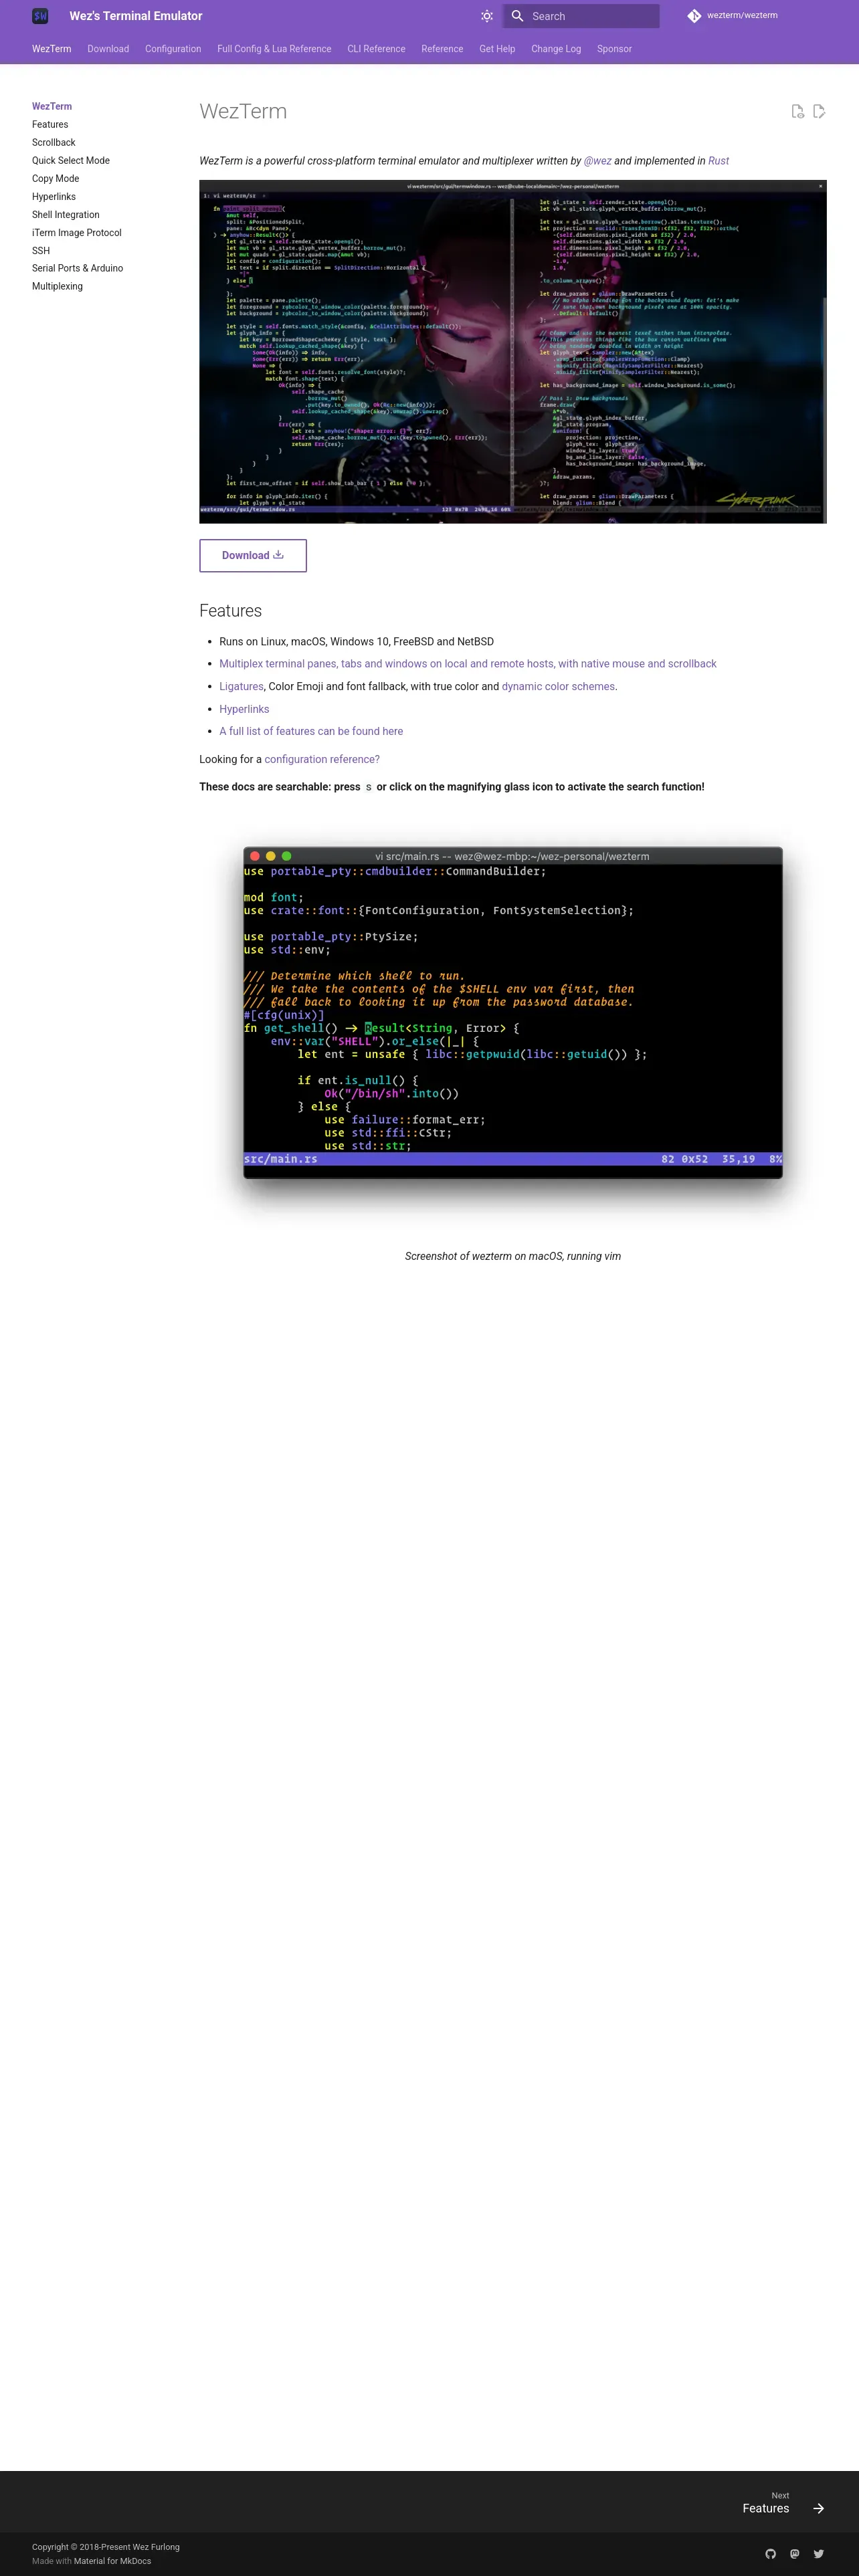Open the Hyperlinks link in features list
The width and height of the screenshot is (859, 2576).
pyautogui.click(x=244, y=709)
